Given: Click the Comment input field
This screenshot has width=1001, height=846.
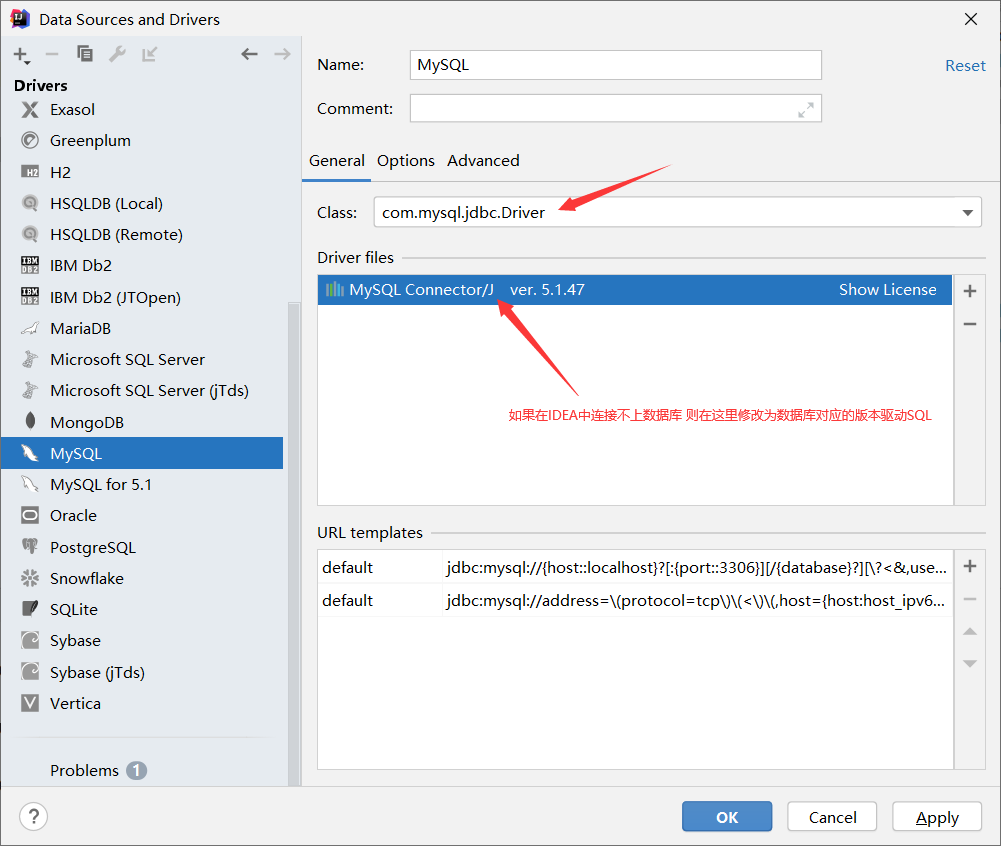Looking at the screenshot, I should [x=615, y=109].
